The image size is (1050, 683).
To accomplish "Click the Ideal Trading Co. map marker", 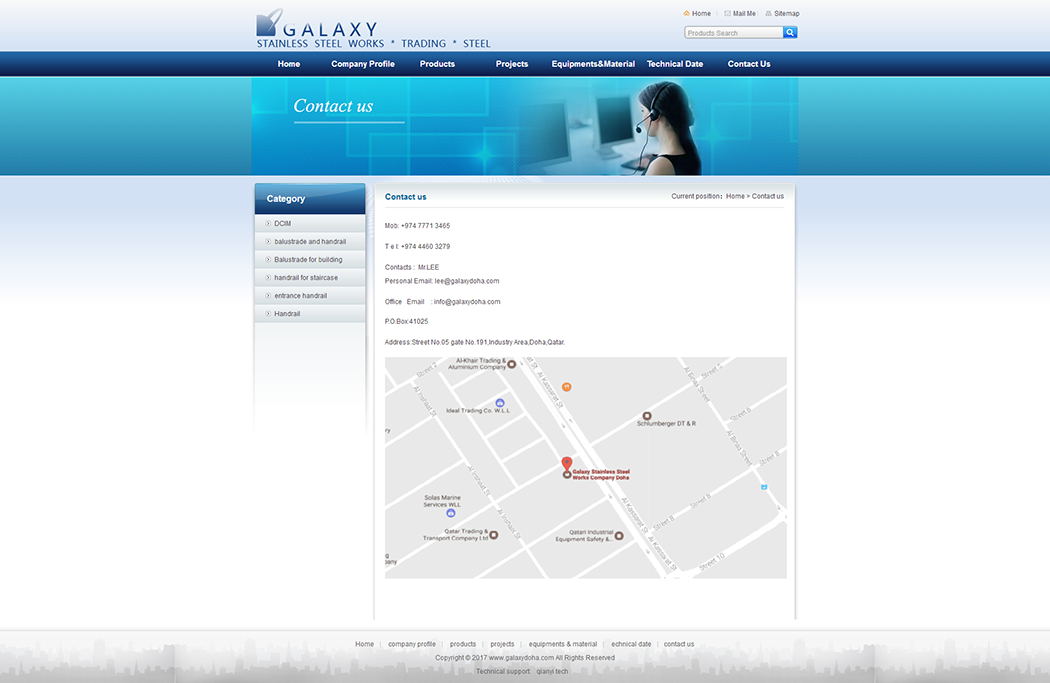I will point(500,402).
